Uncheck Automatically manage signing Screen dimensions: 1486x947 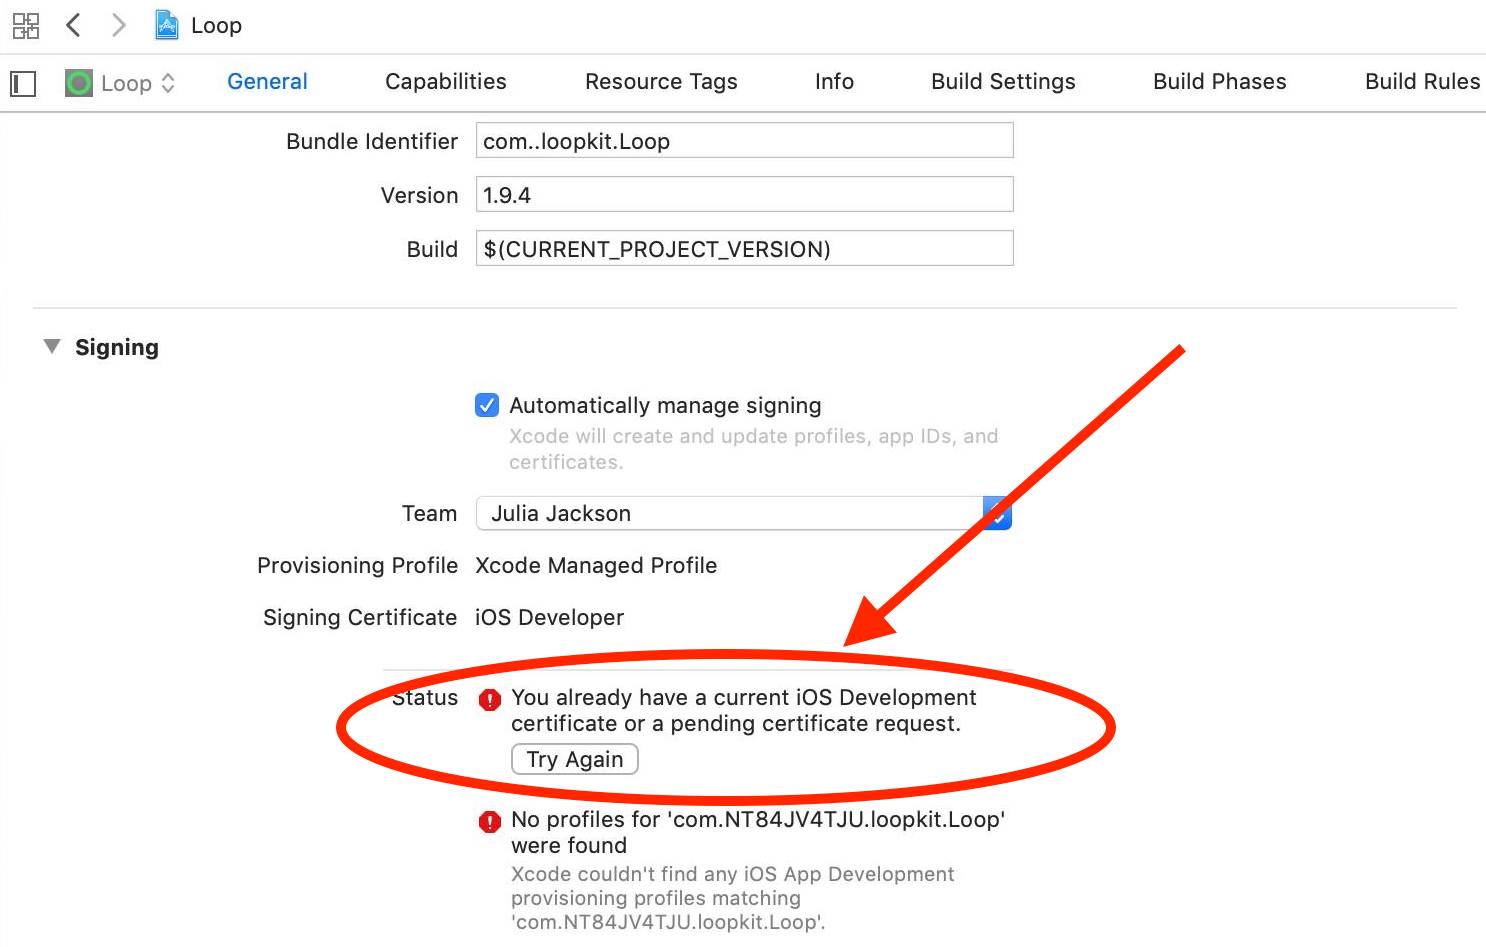[x=487, y=405]
